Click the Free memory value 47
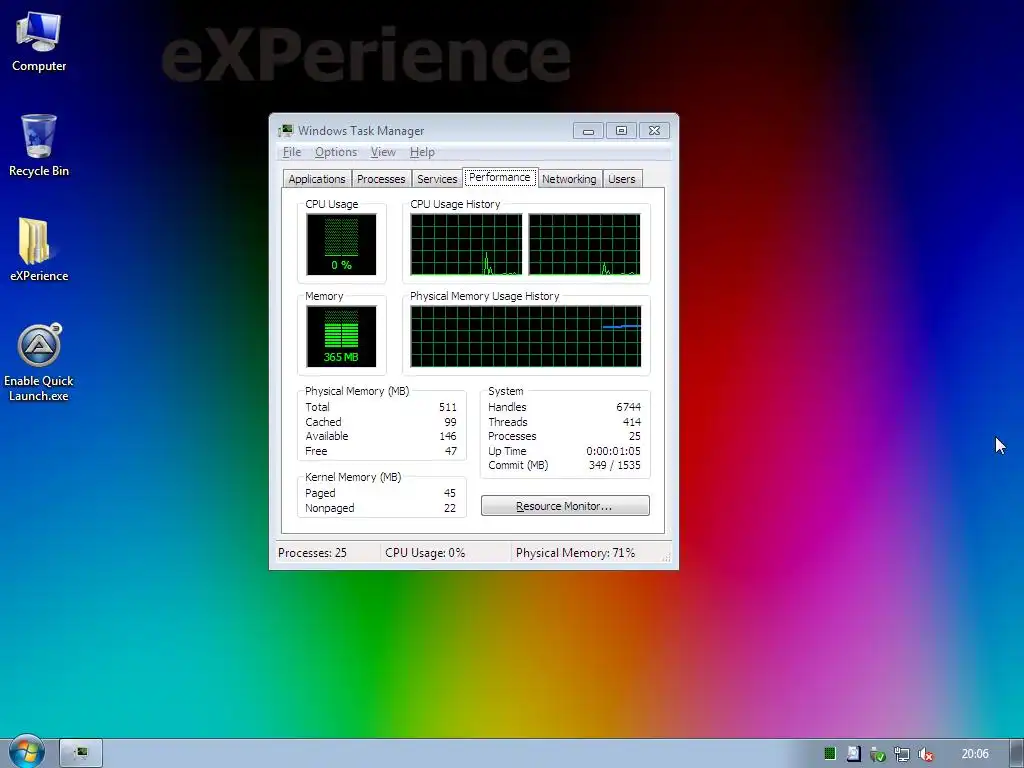This screenshot has height=768, width=1024. (x=451, y=451)
